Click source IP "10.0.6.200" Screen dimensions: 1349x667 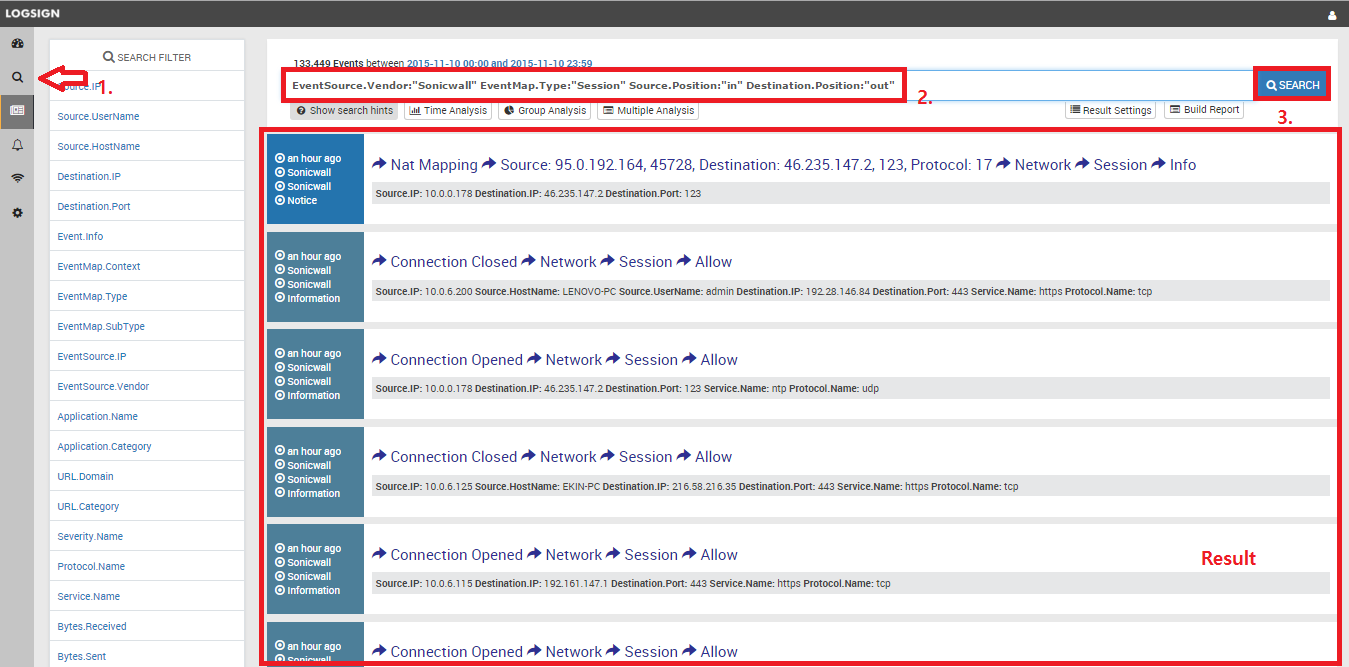(447, 291)
